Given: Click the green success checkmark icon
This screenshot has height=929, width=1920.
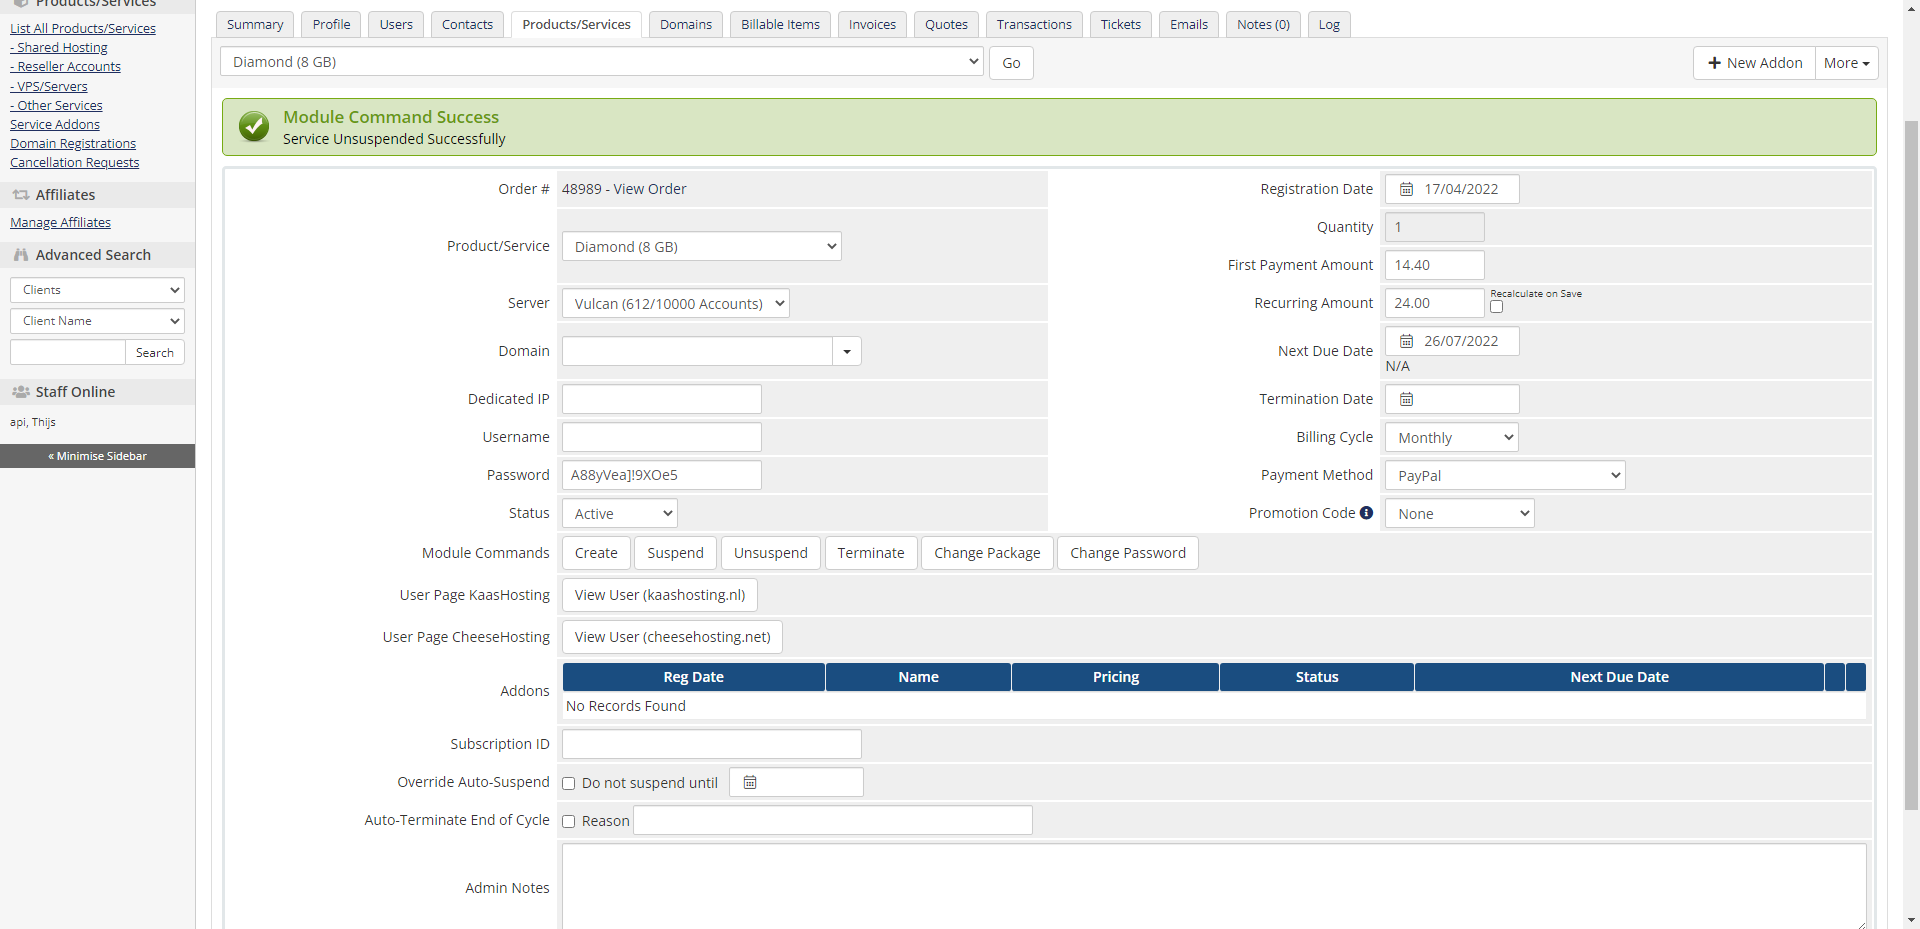Looking at the screenshot, I should (254, 127).
